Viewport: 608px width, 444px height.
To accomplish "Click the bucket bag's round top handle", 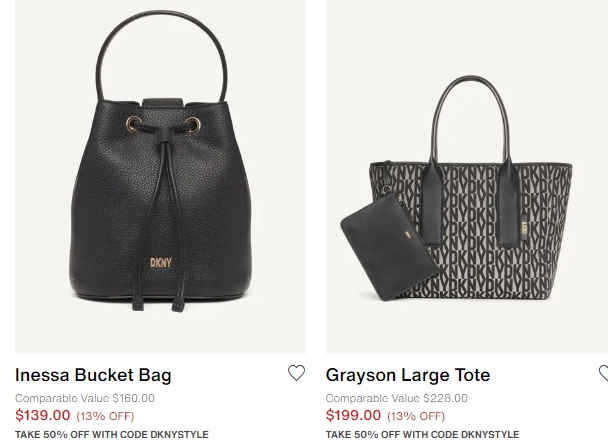I will [161, 56].
